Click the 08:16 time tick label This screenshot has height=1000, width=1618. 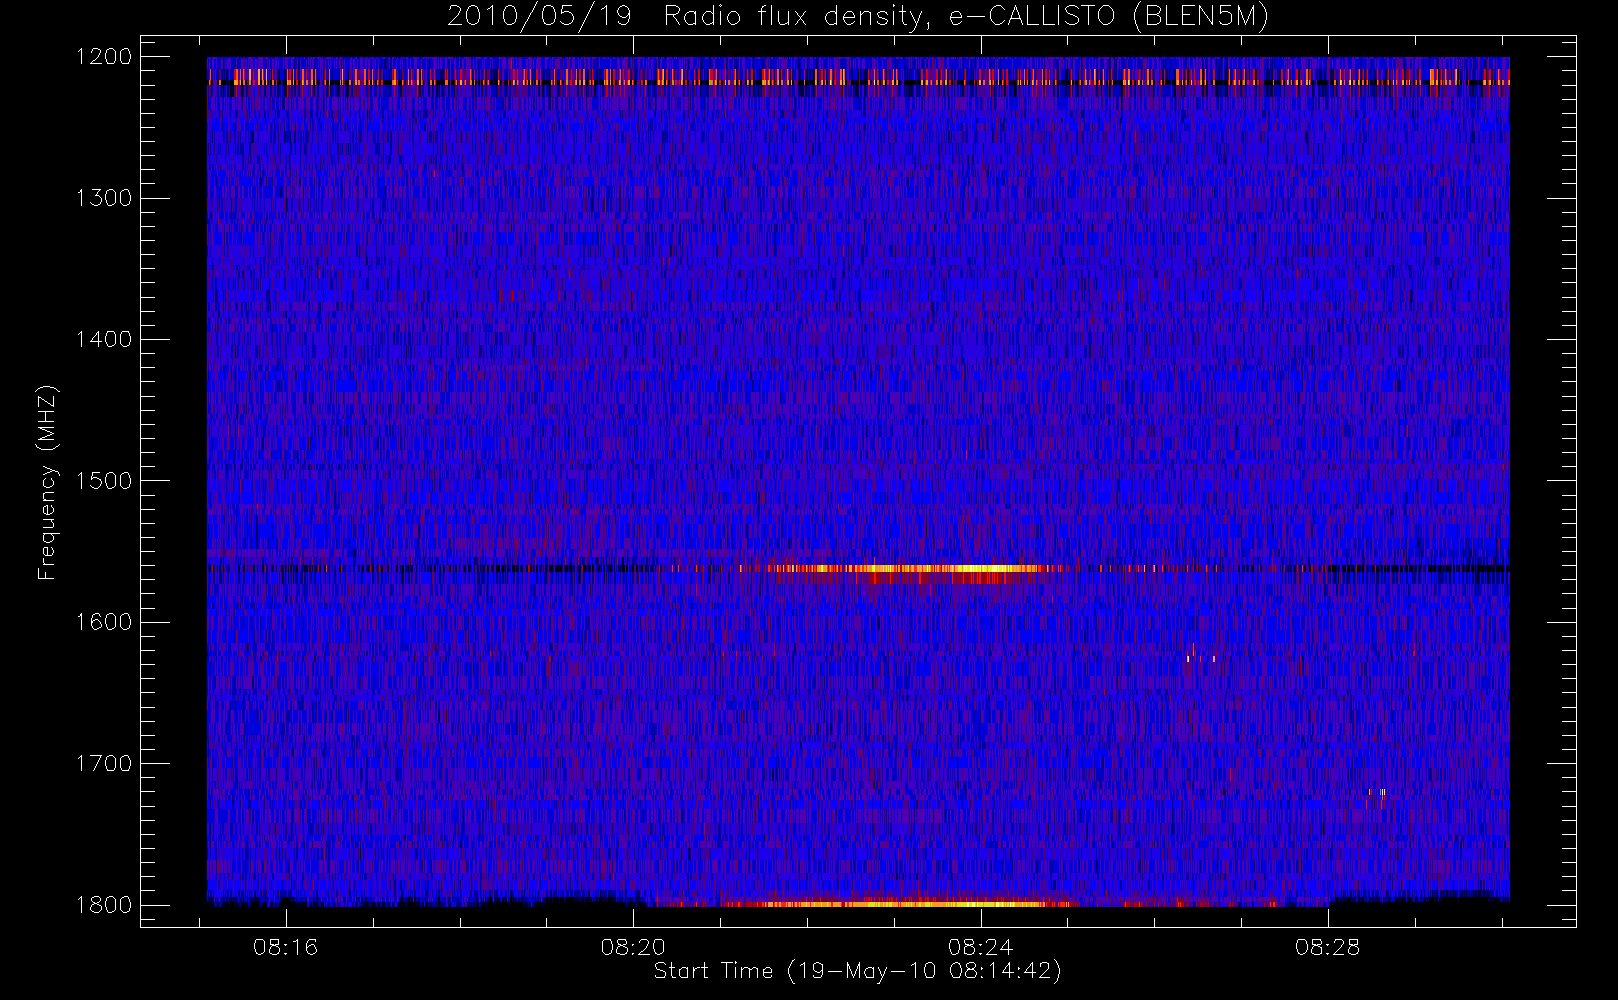[x=285, y=947]
